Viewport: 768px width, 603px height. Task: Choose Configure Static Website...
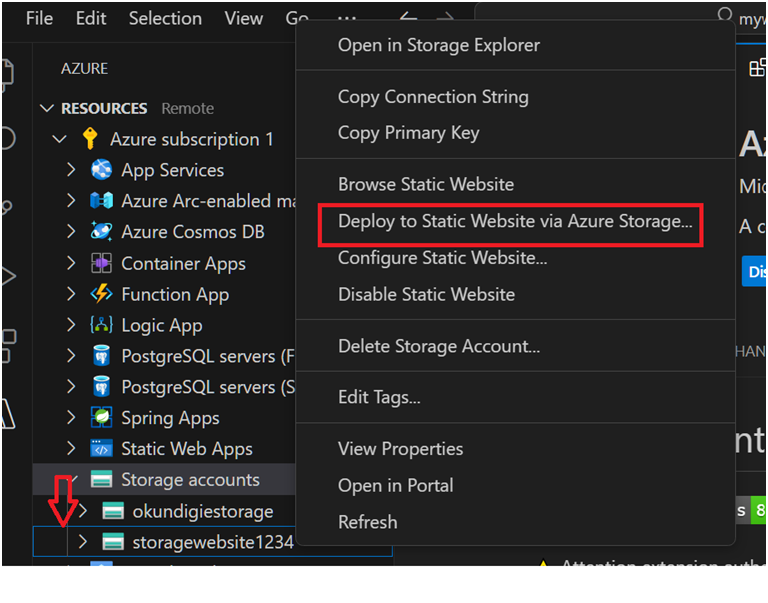515,258
